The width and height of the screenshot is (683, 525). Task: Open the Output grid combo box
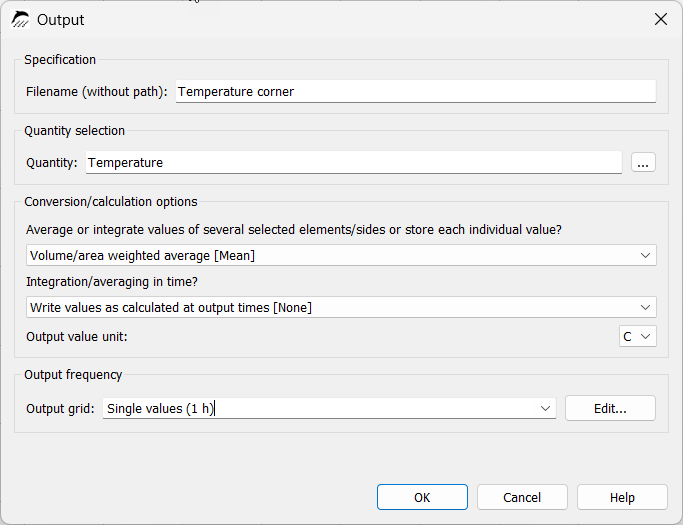[x=329, y=409]
